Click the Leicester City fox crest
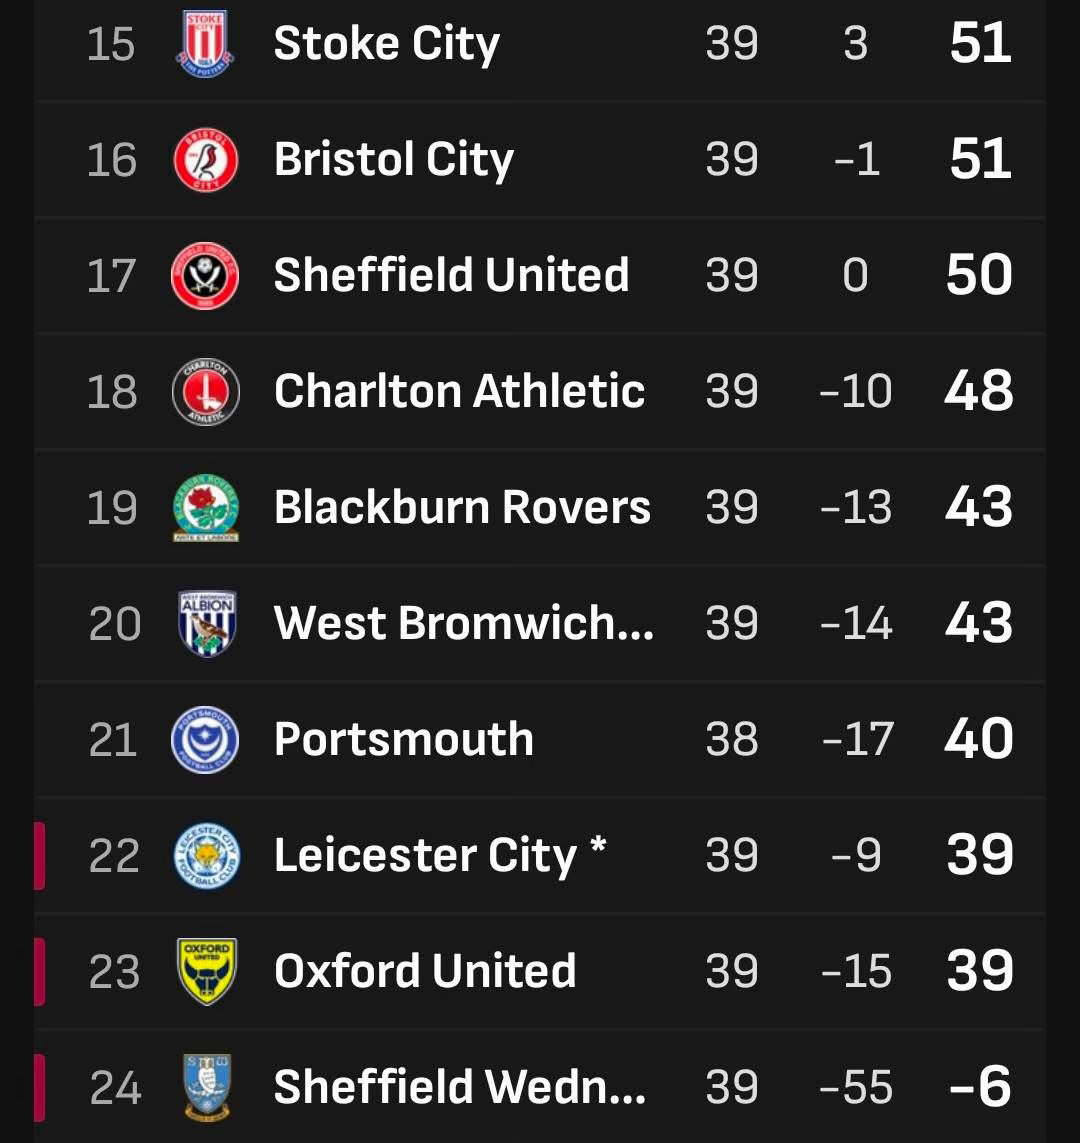This screenshot has height=1143, width=1080. pos(207,855)
